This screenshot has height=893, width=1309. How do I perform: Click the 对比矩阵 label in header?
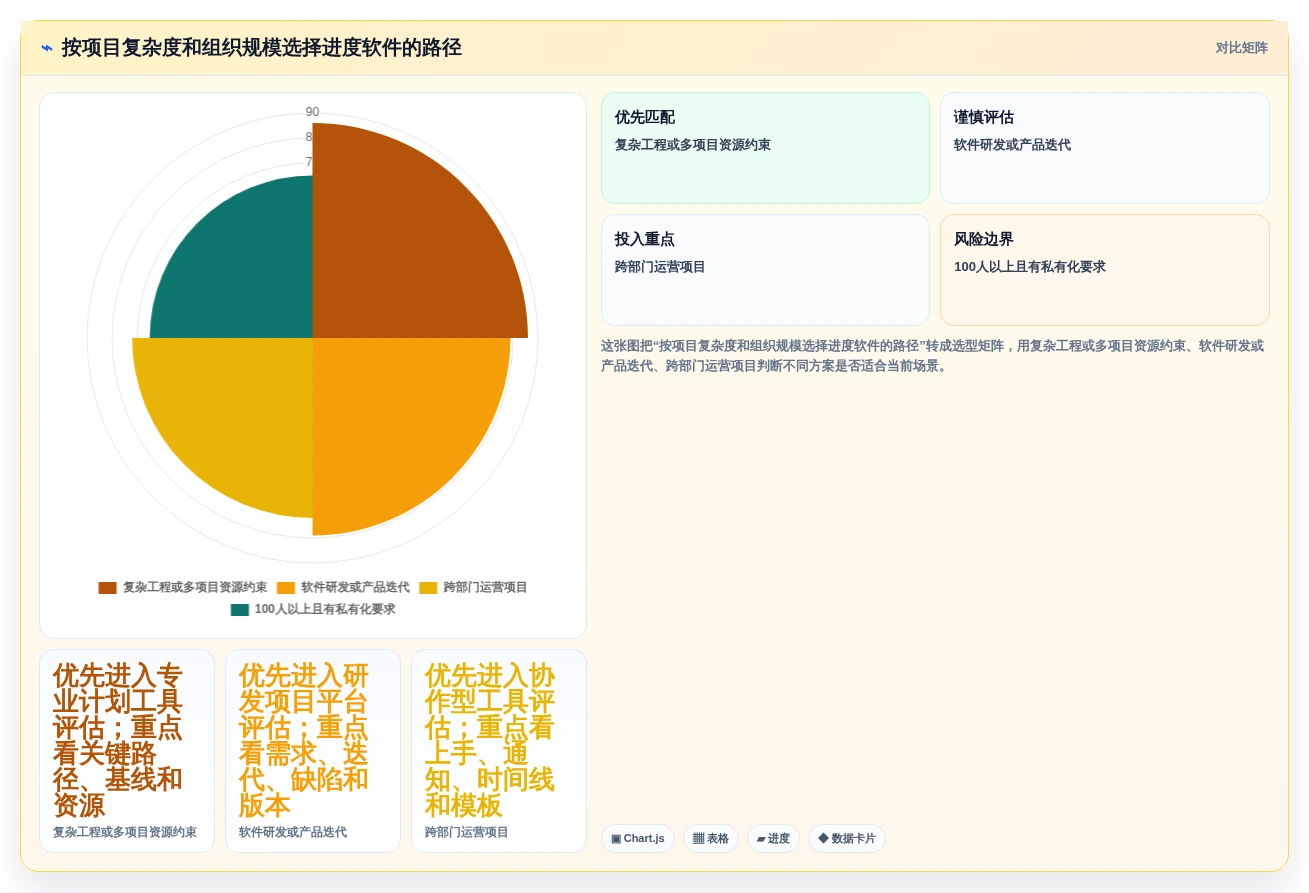(1241, 48)
